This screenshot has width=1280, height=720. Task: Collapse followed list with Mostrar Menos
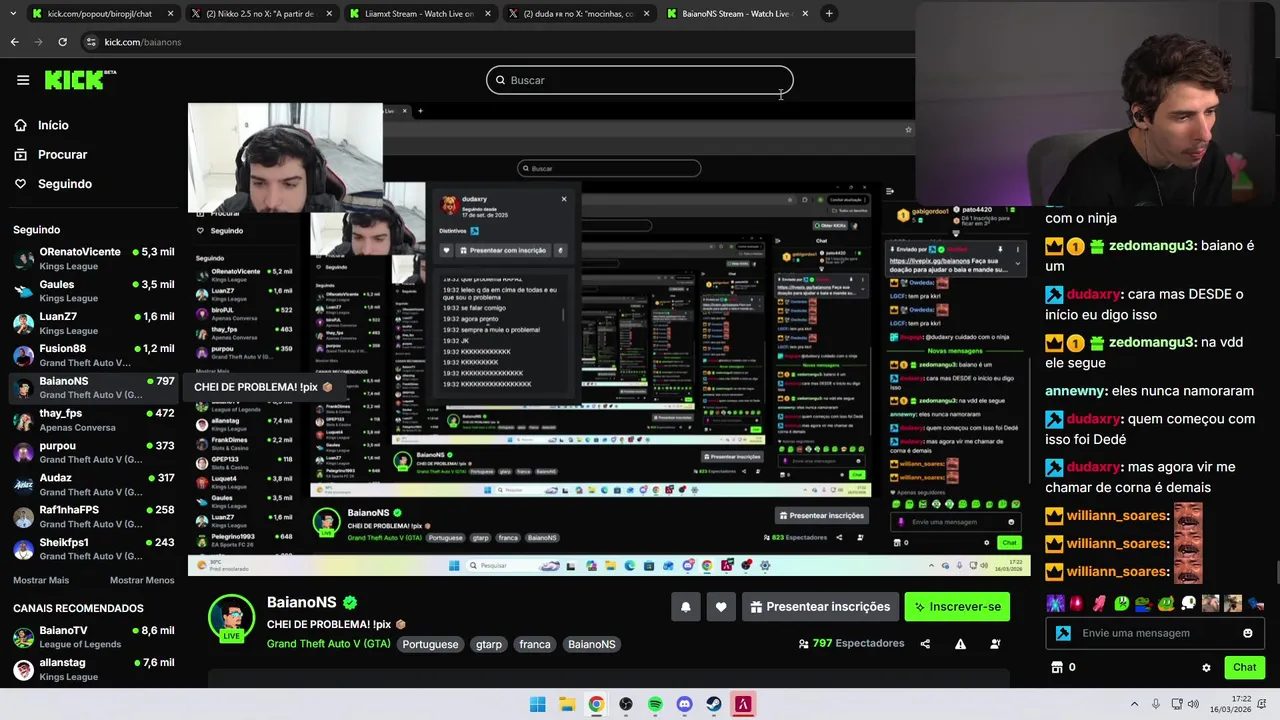[142, 580]
